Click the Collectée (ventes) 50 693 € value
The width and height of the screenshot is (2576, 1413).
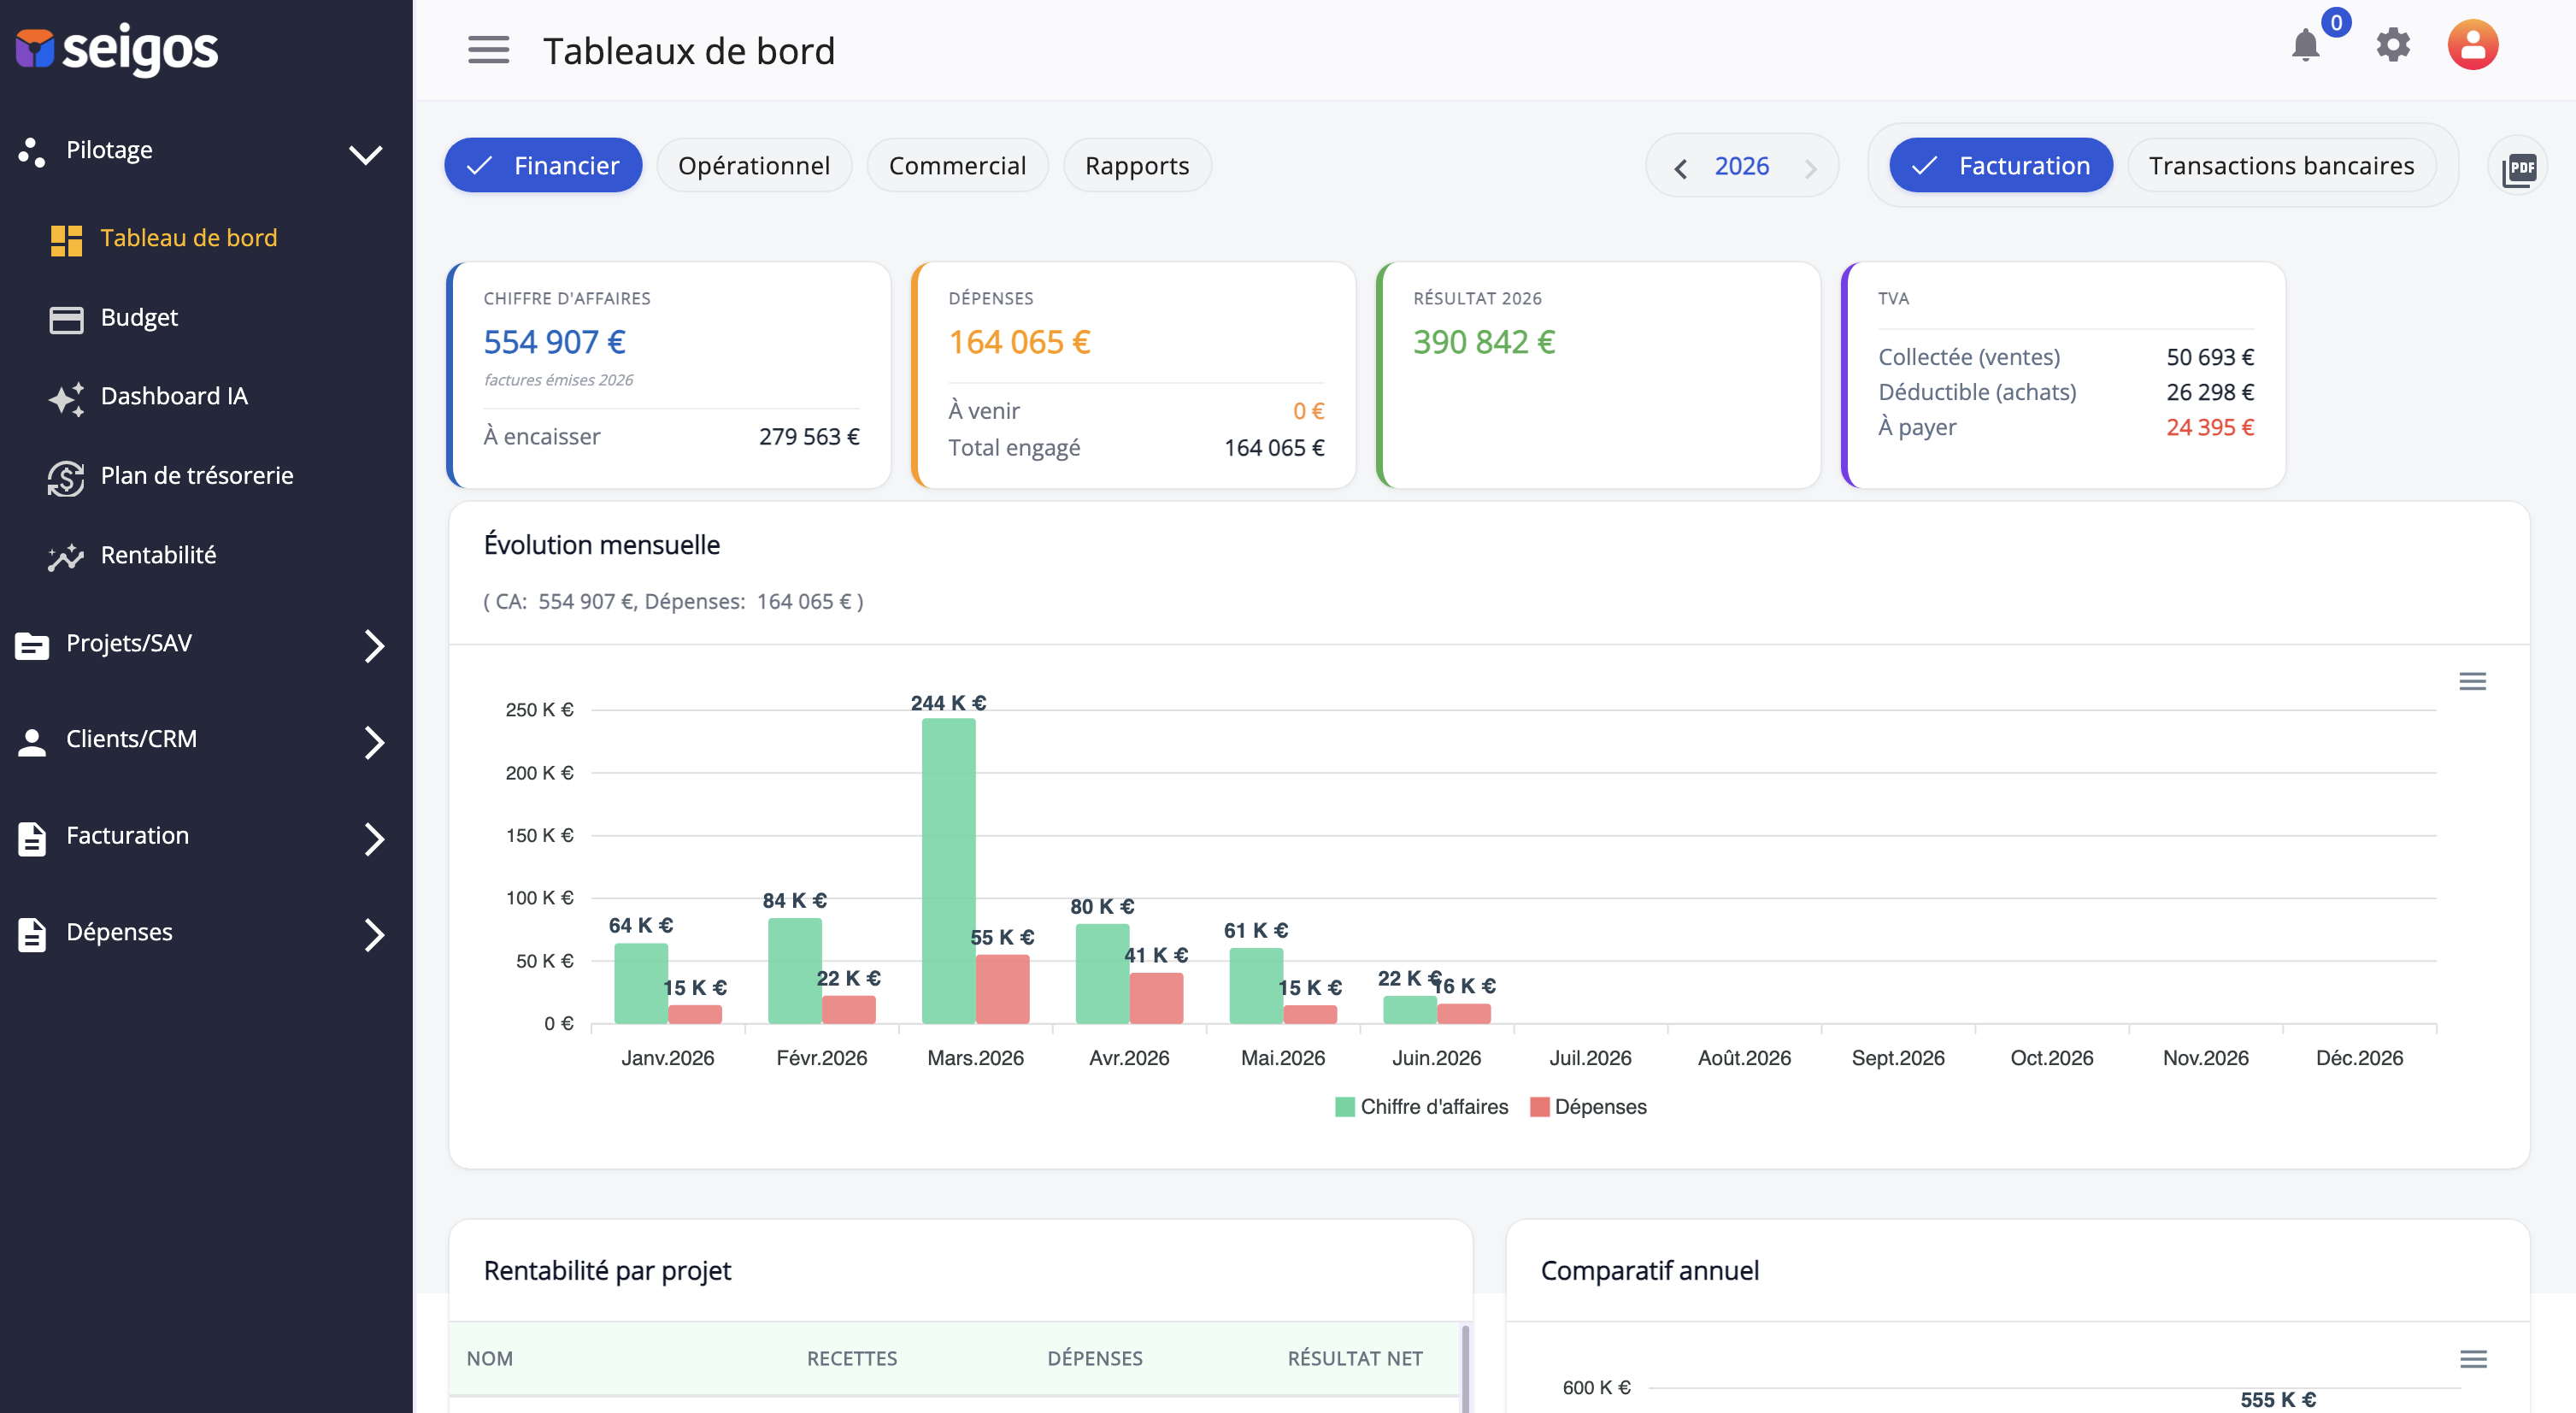click(2210, 357)
